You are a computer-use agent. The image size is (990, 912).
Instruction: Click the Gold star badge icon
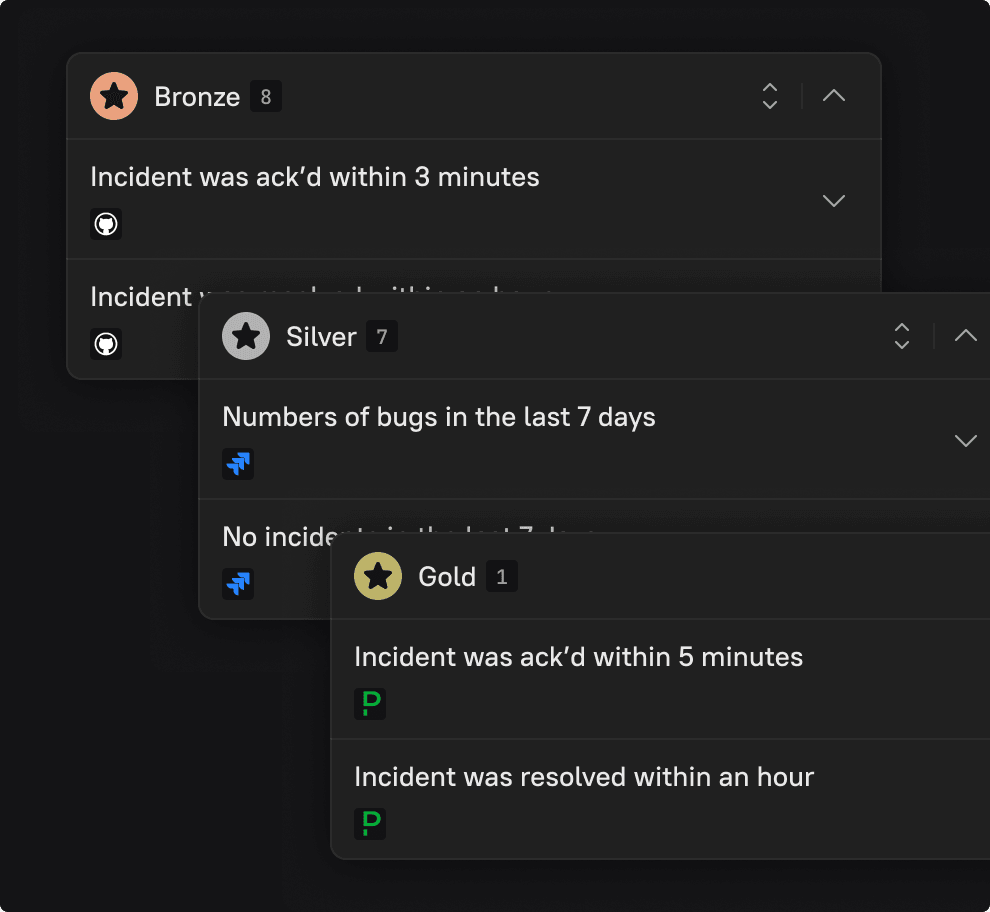(378, 576)
